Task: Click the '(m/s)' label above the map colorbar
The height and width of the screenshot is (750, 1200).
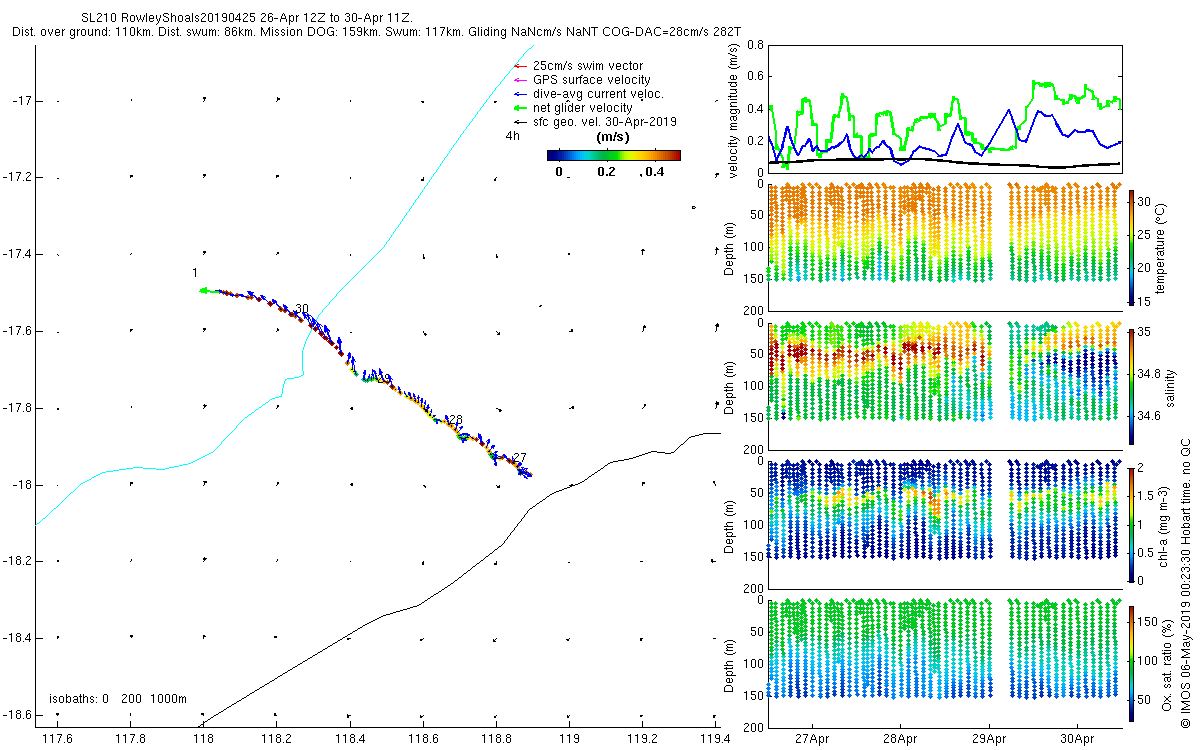Action: pyautogui.click(x=612, y=136)
